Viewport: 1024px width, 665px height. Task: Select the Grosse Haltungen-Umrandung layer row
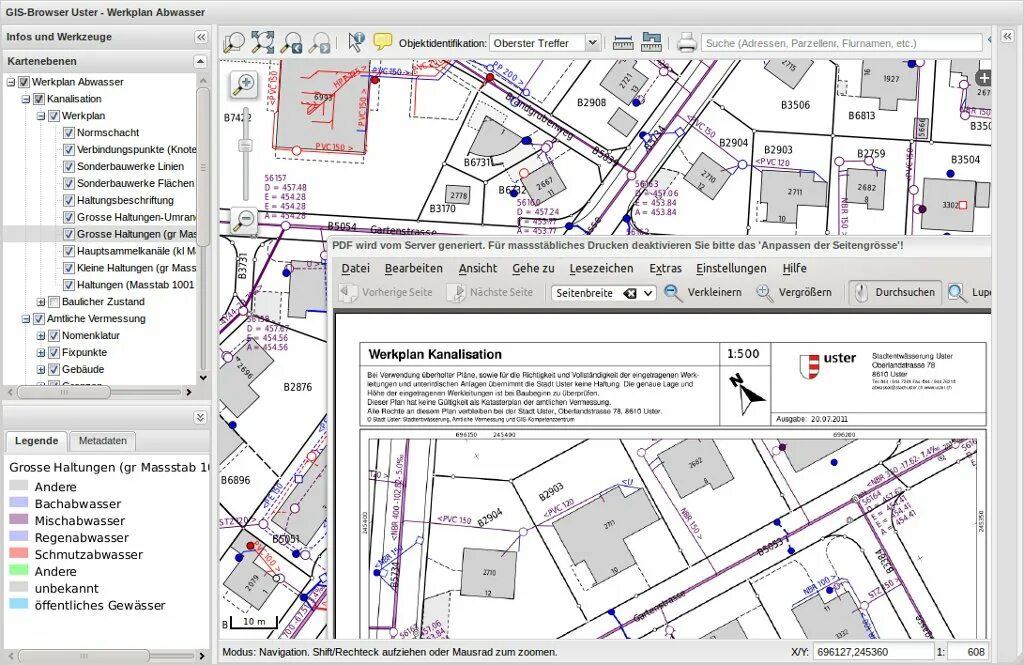click(136, 218)
